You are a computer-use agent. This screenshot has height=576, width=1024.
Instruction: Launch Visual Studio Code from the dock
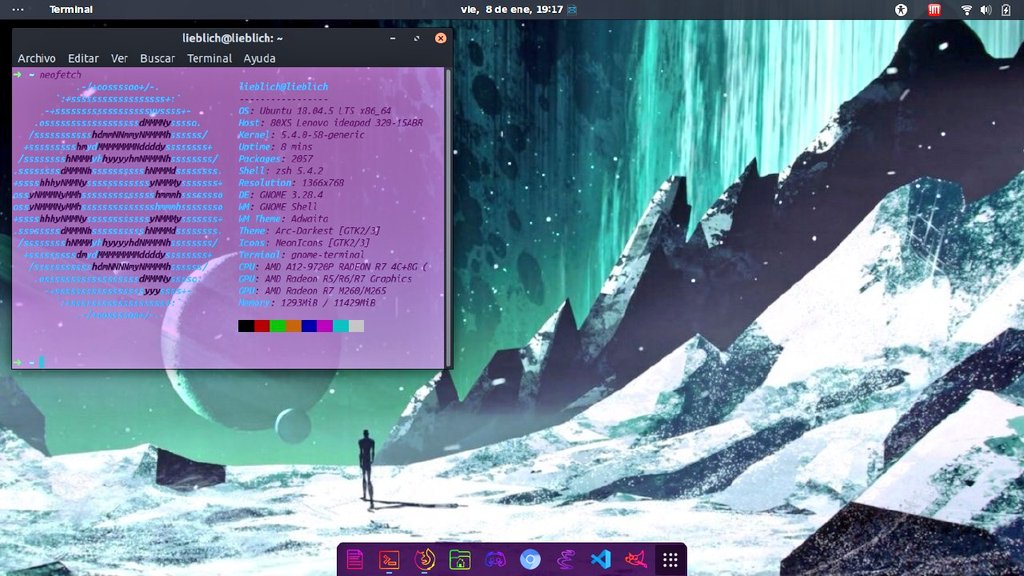600,560
